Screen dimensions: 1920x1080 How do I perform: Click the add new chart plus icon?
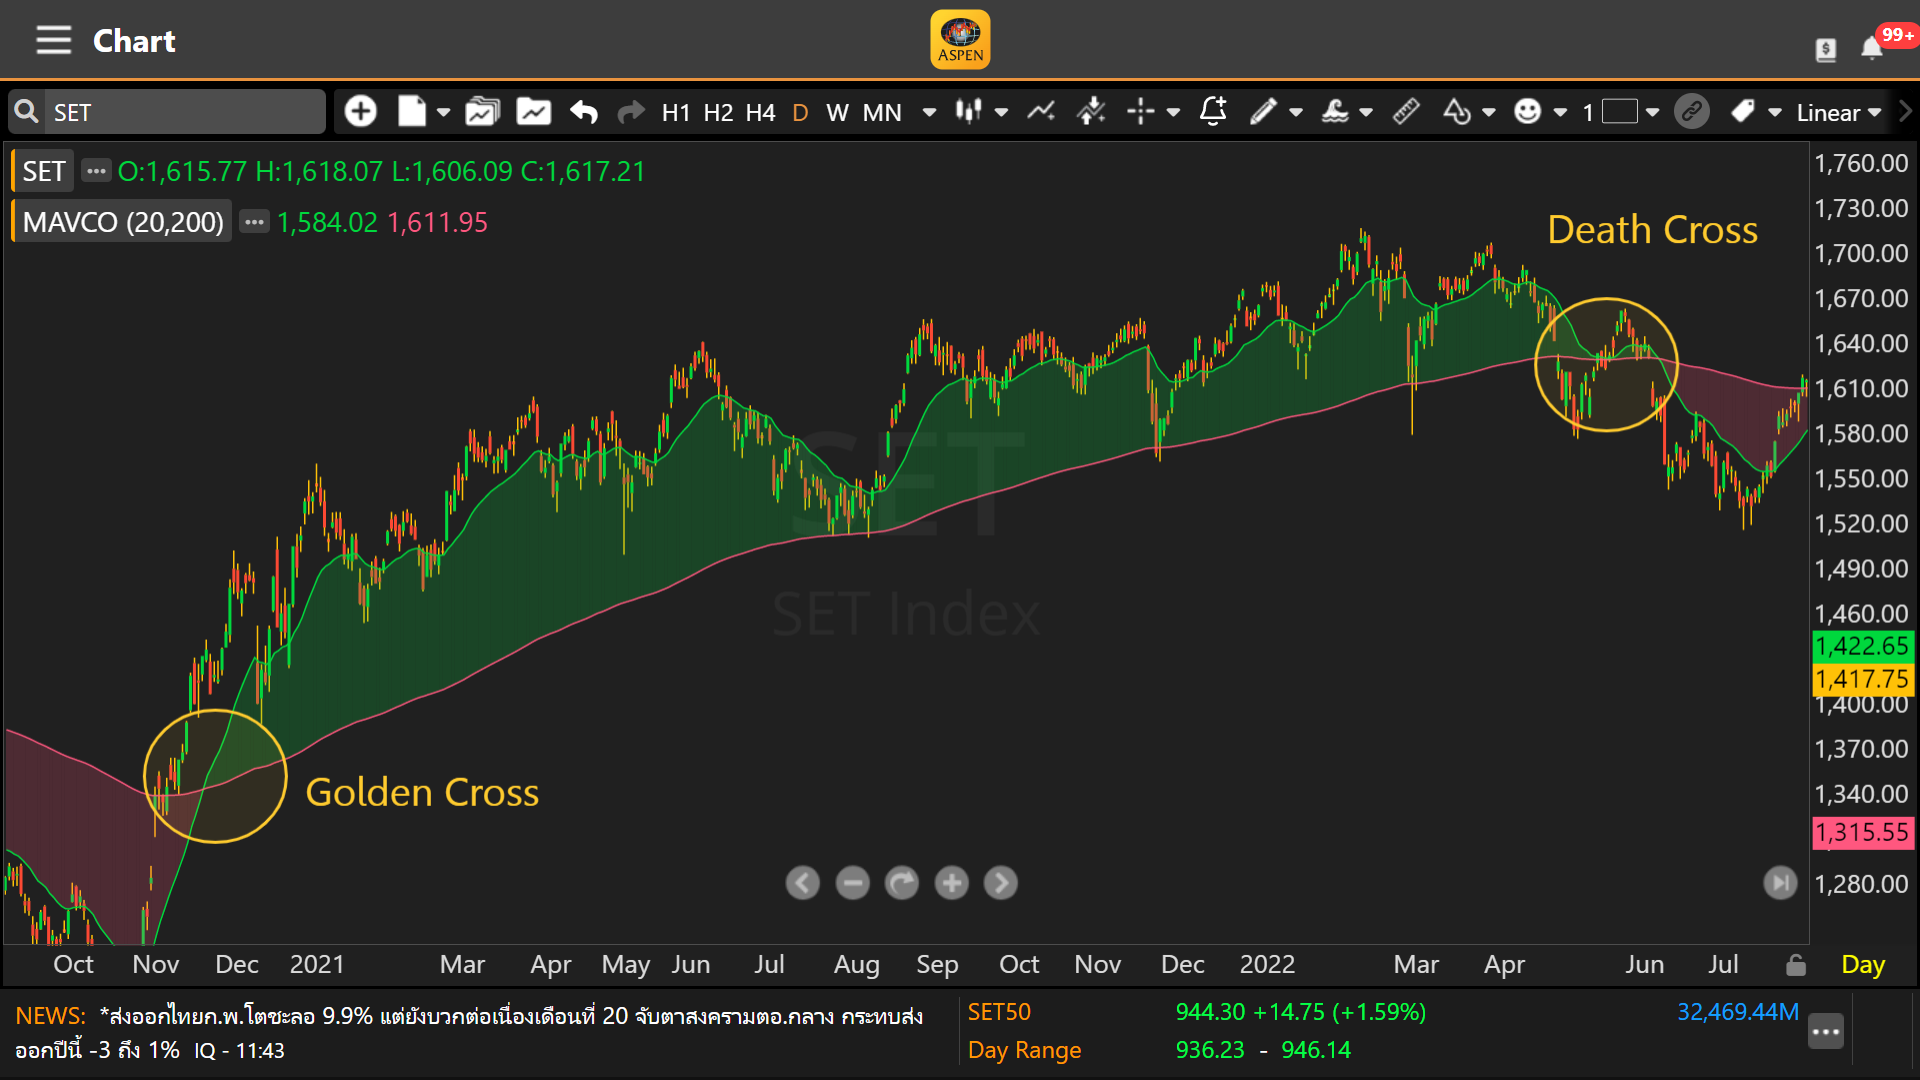point(361,112)
